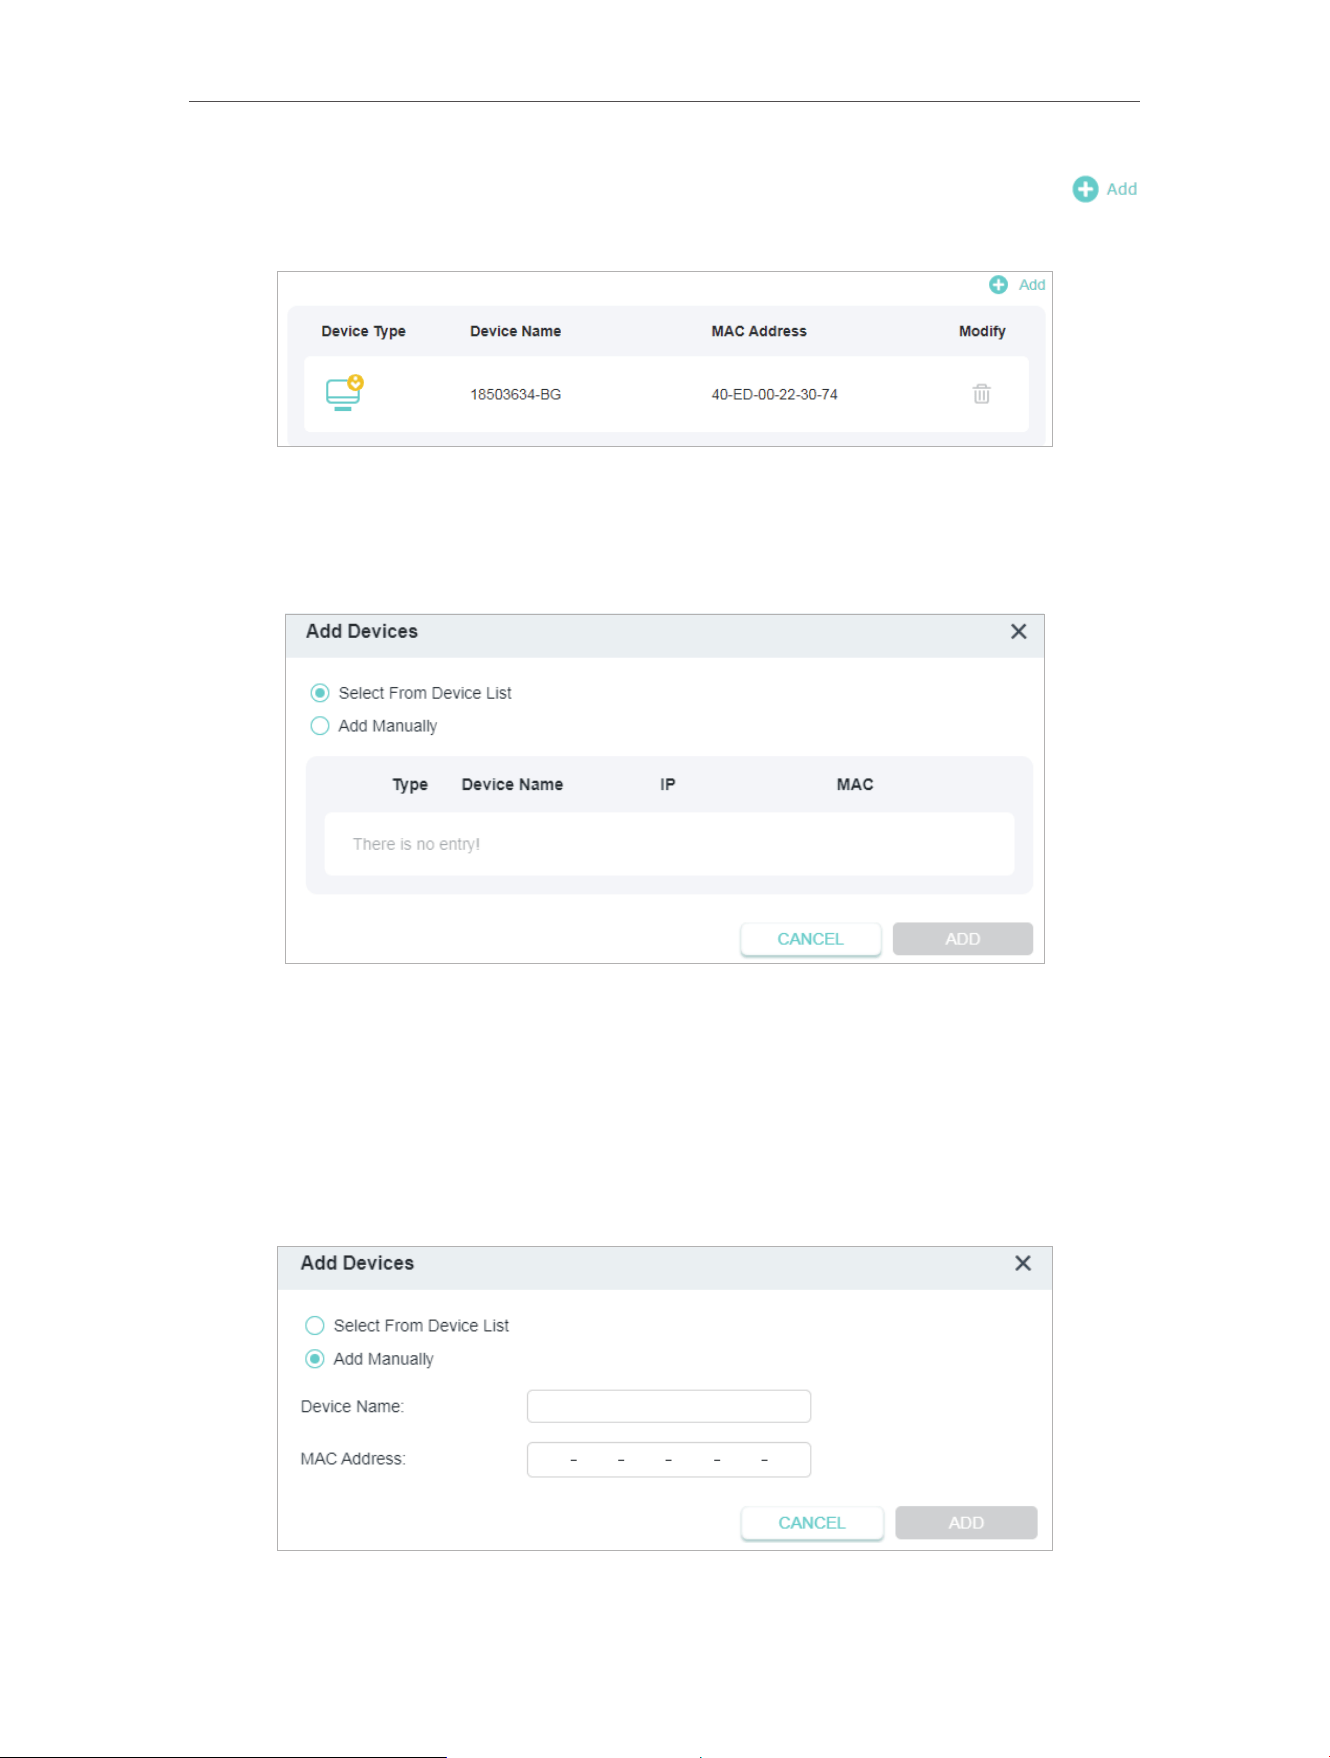
Task: Click ADD in the Add Manually dialog
Action: coord(966,1523)
